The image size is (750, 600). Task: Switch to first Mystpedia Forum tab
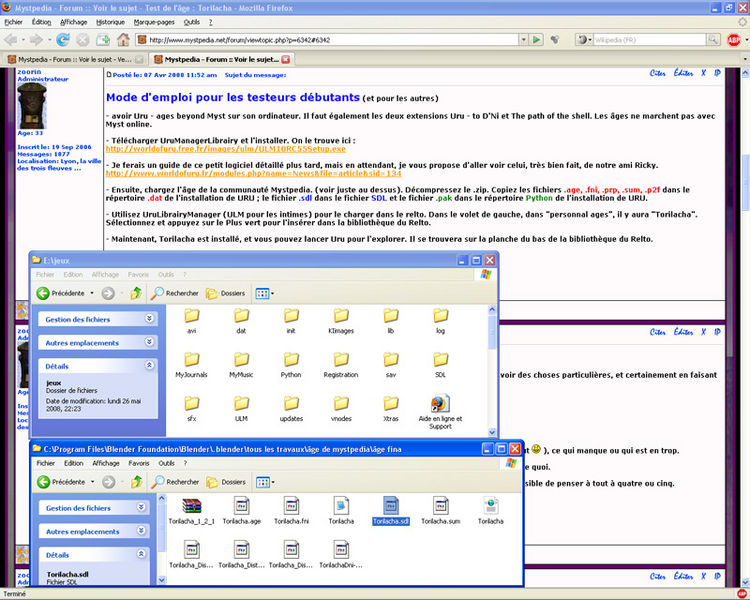click(x=75, y=59)
